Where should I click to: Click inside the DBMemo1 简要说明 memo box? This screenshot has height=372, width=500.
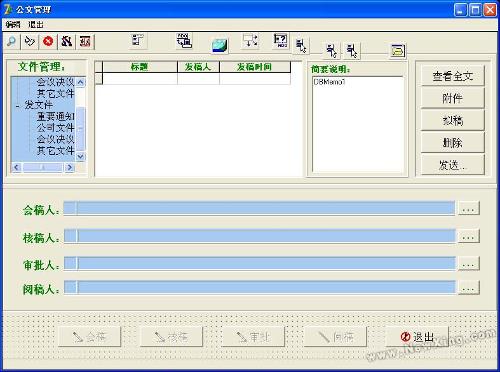pyautogui.click(x=358, y=124)
